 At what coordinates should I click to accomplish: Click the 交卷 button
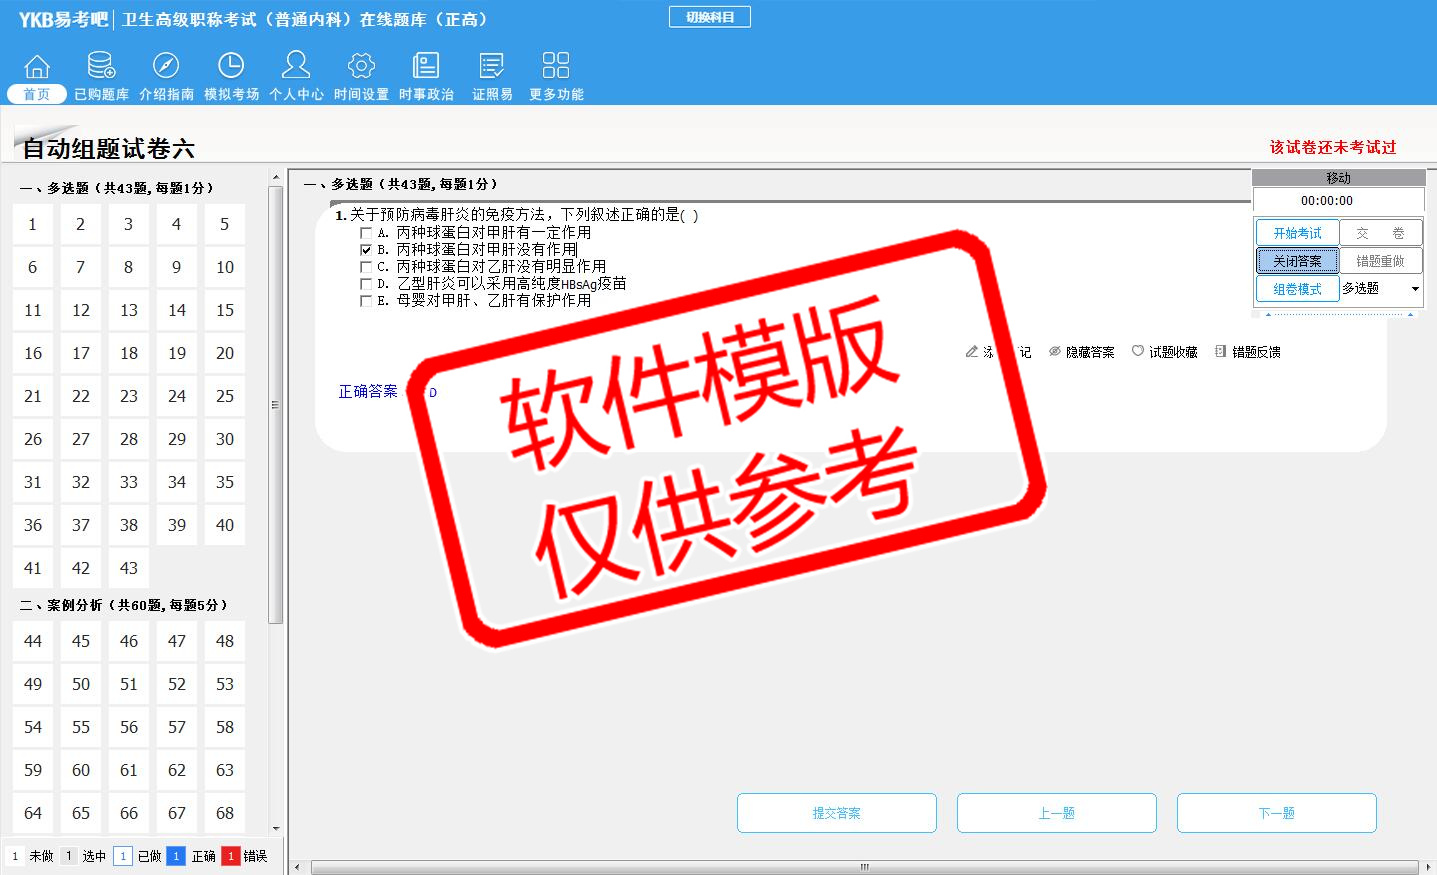[1380, 233]
